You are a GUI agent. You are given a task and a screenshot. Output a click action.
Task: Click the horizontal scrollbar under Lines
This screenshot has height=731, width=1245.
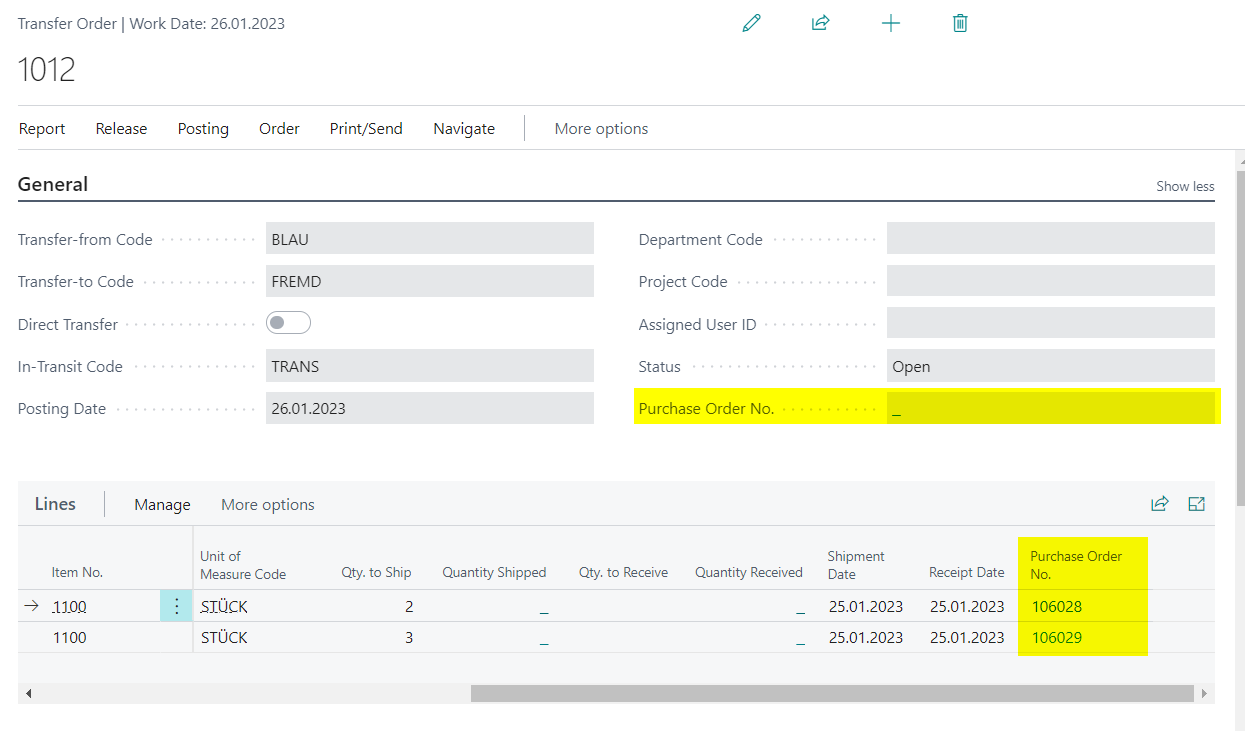(832, 693)
